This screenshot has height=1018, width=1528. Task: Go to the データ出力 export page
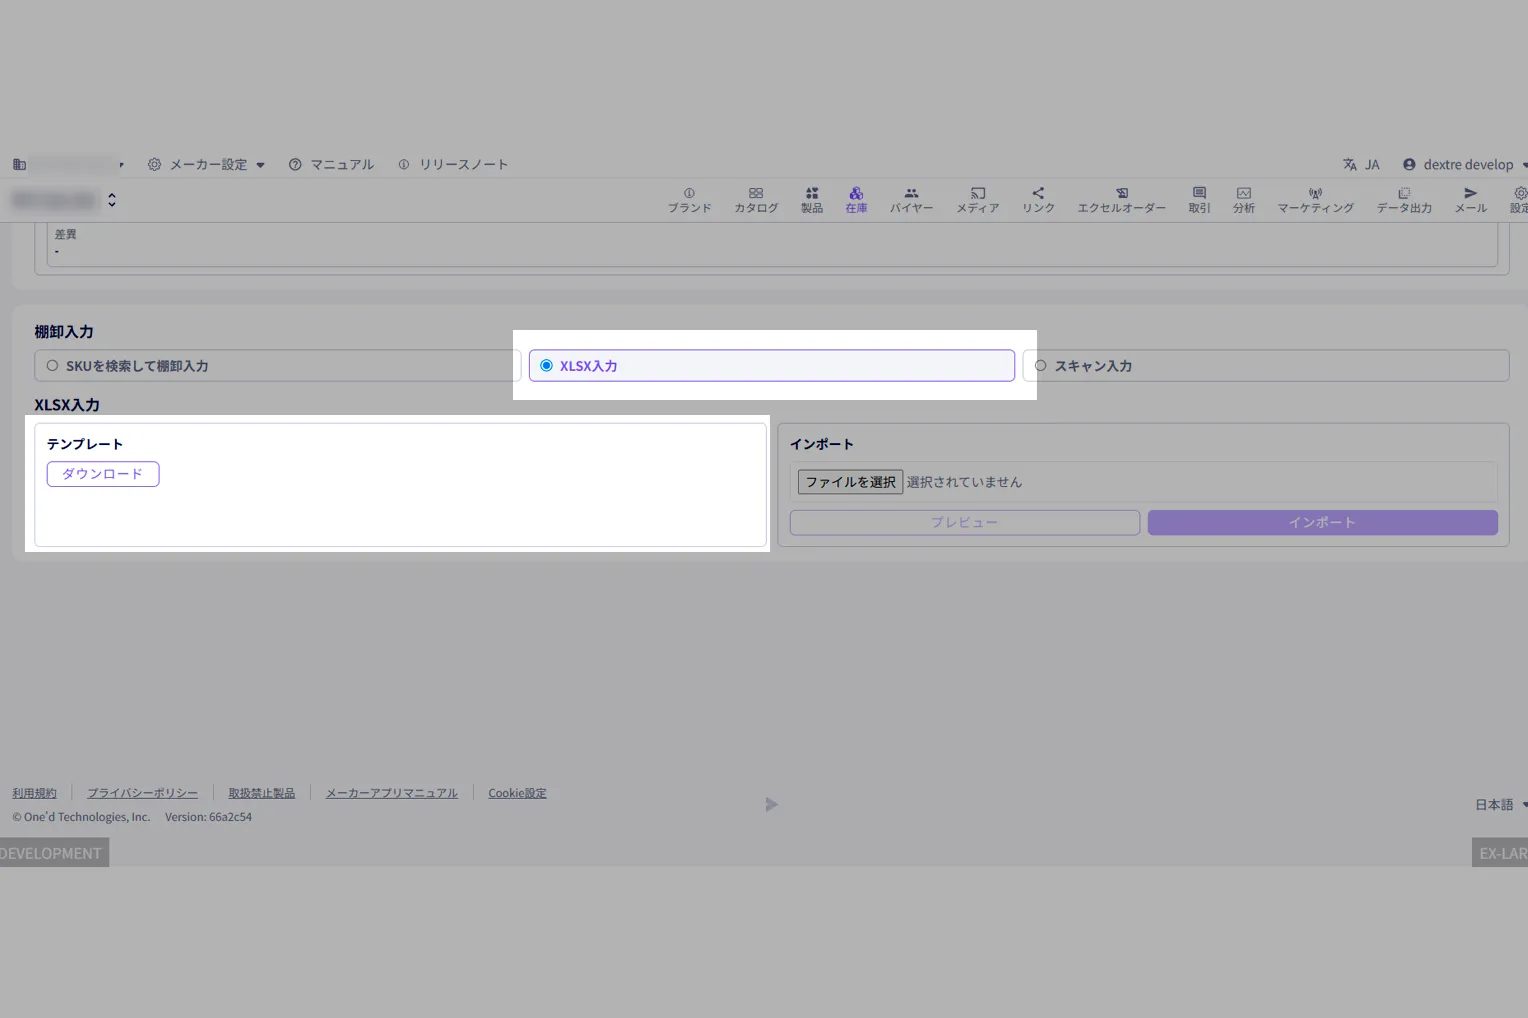(x=1404, y=200)
